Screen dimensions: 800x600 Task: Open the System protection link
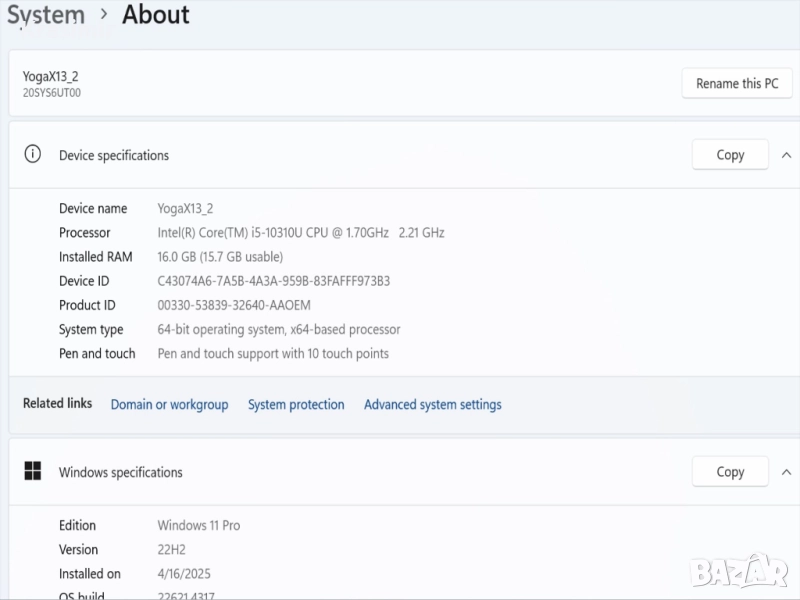click(296, 404)
